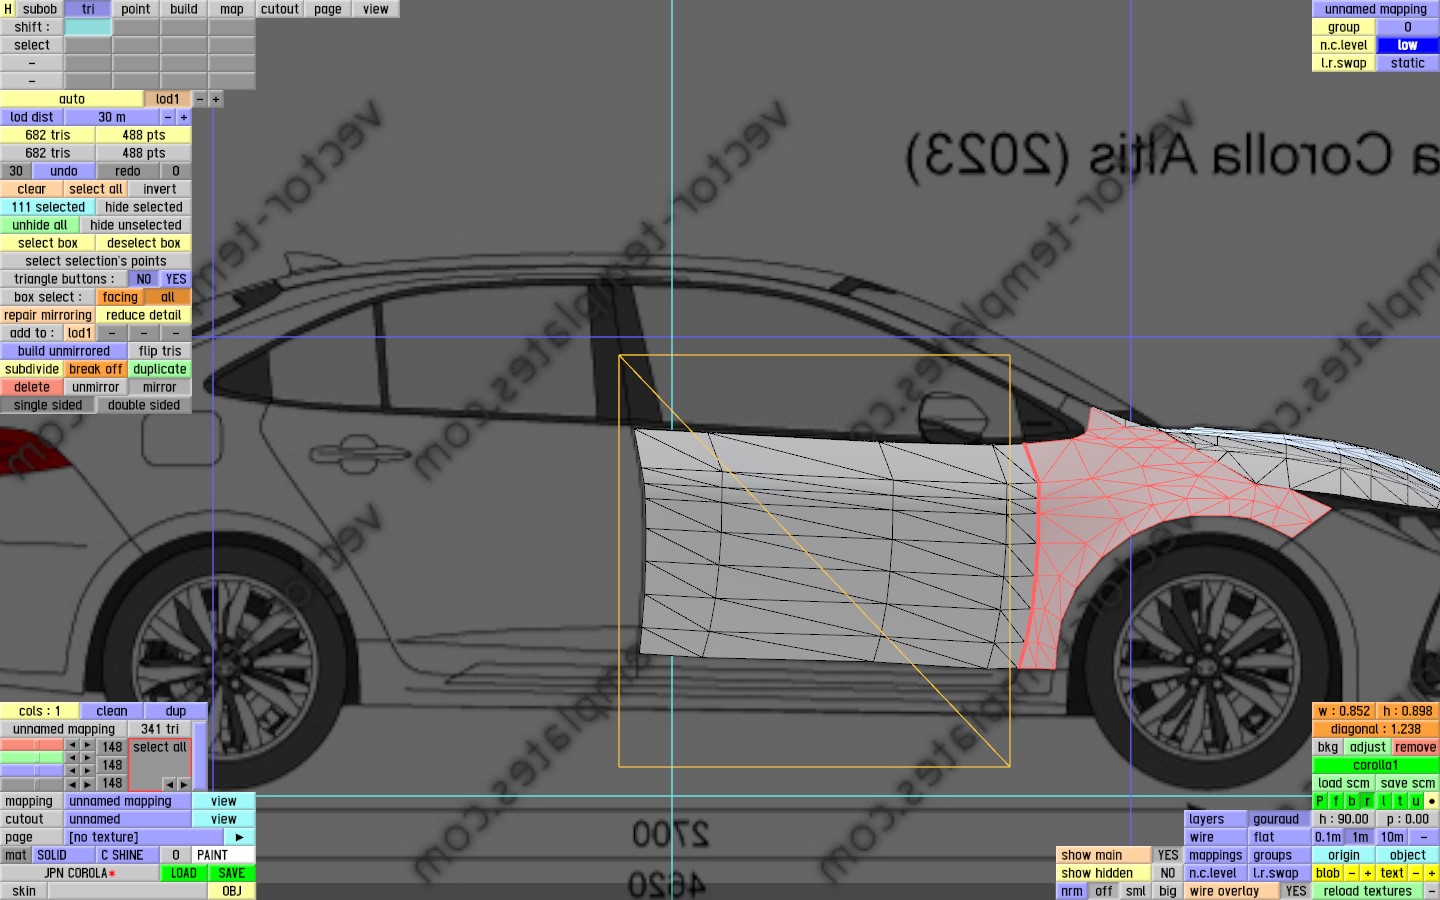Open the subob mode tab

(40, 9)
